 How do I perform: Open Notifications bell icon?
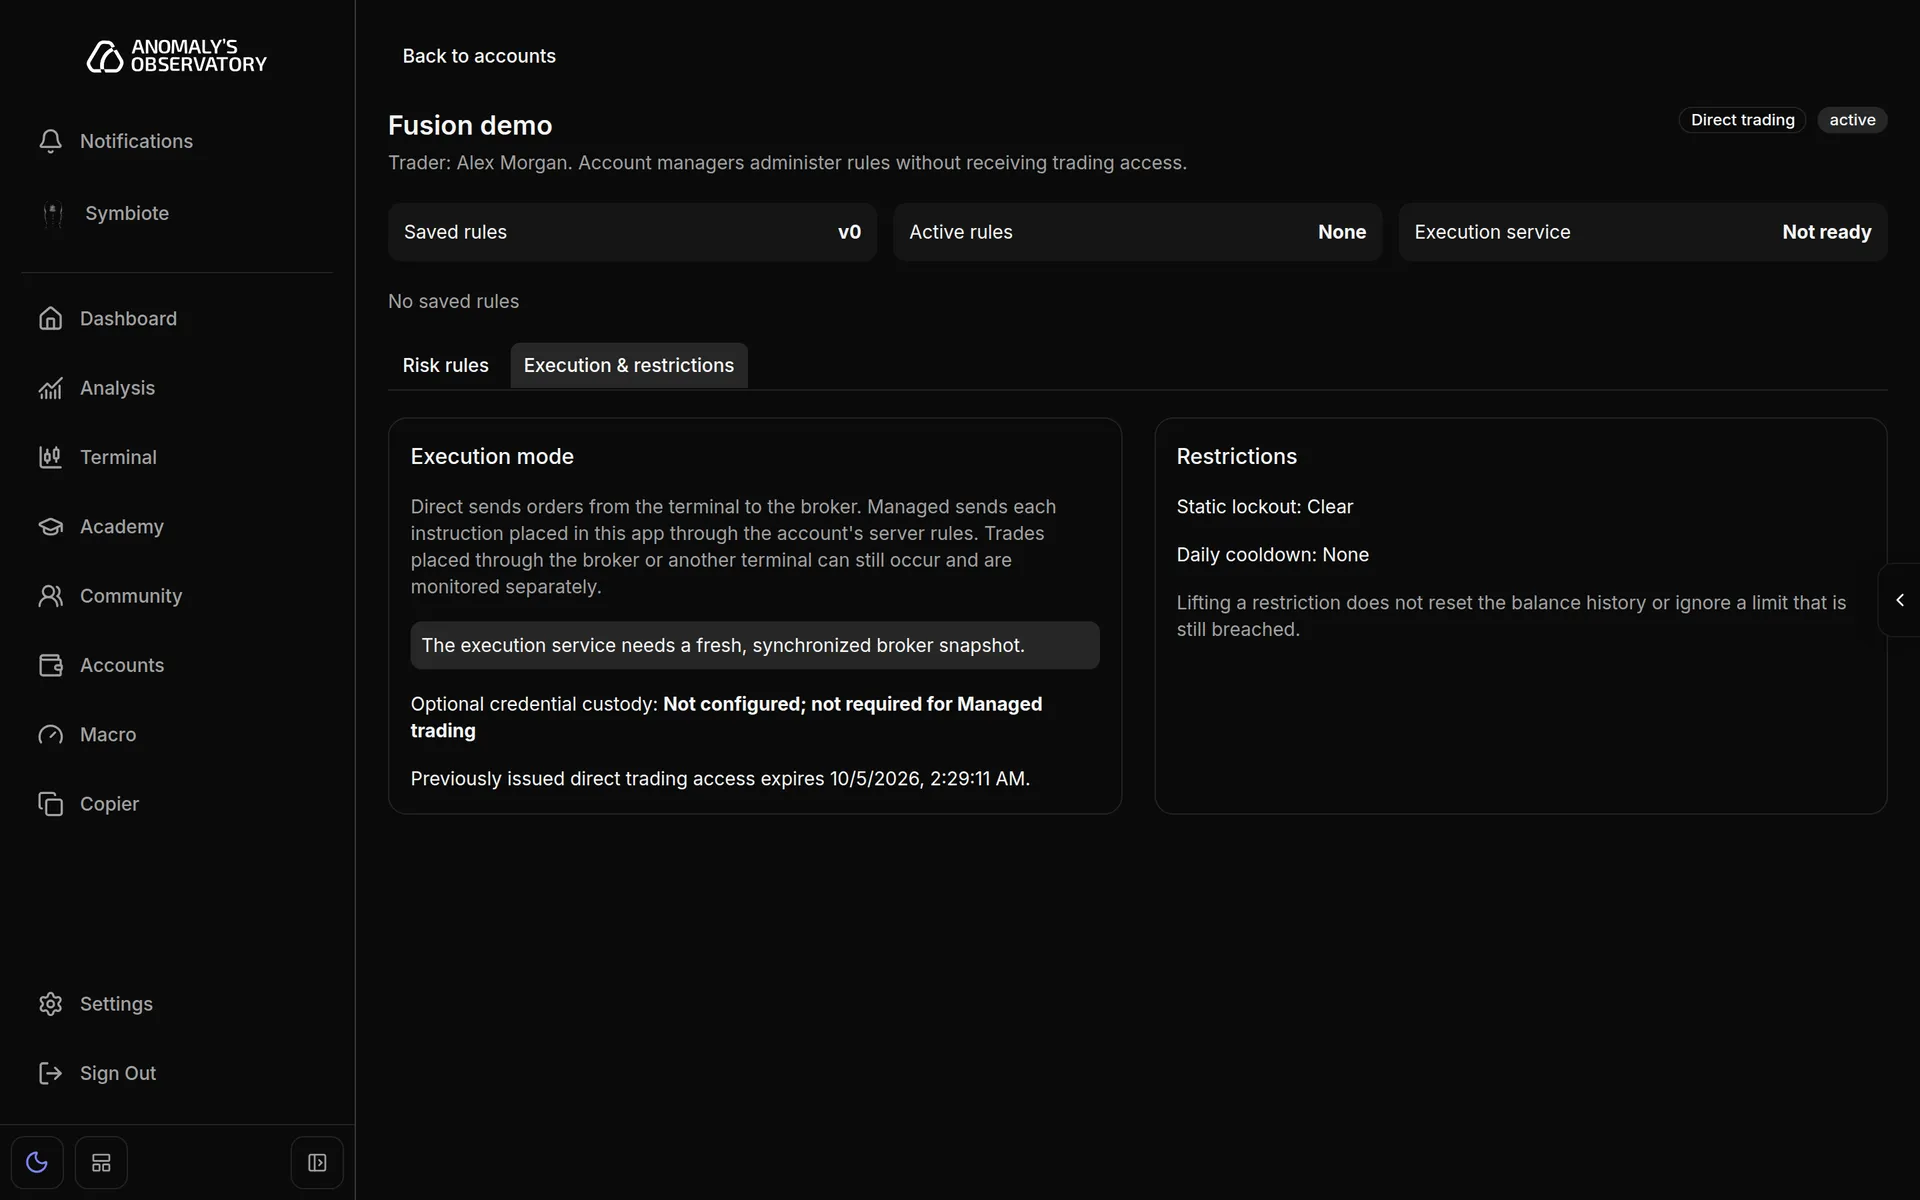[50, 141]
